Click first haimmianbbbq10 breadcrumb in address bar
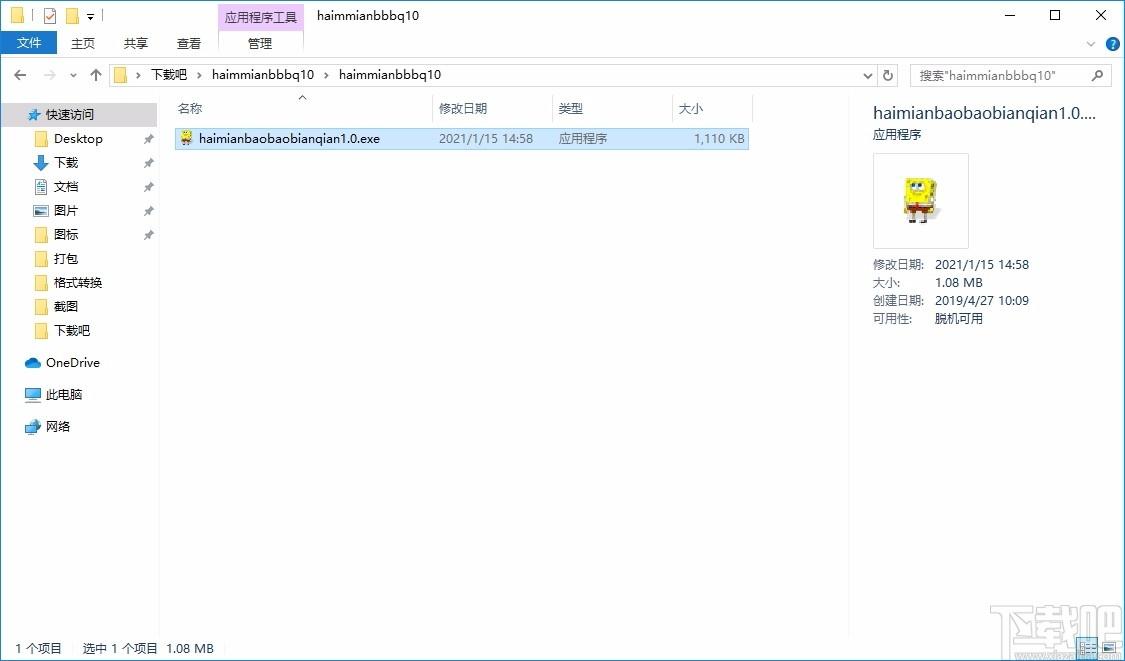The image size is (1125, 661). pyautogui.click(x=263, y=75)
